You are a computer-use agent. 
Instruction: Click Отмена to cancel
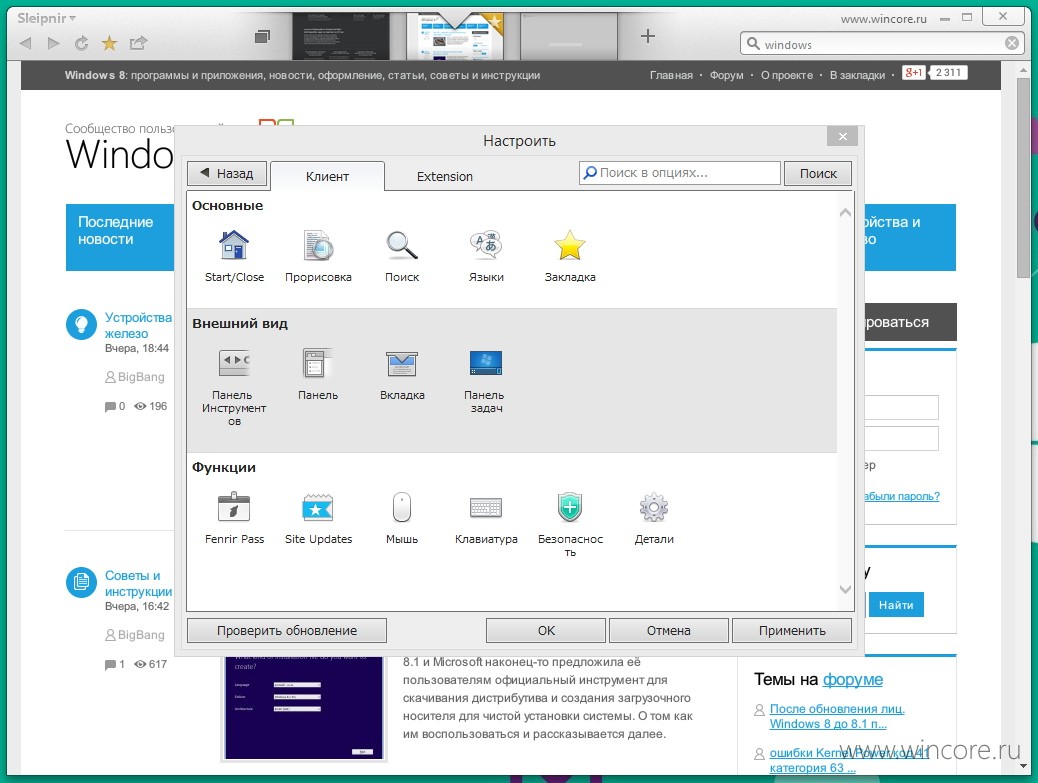pyautogui.click(x=669, y=630)
